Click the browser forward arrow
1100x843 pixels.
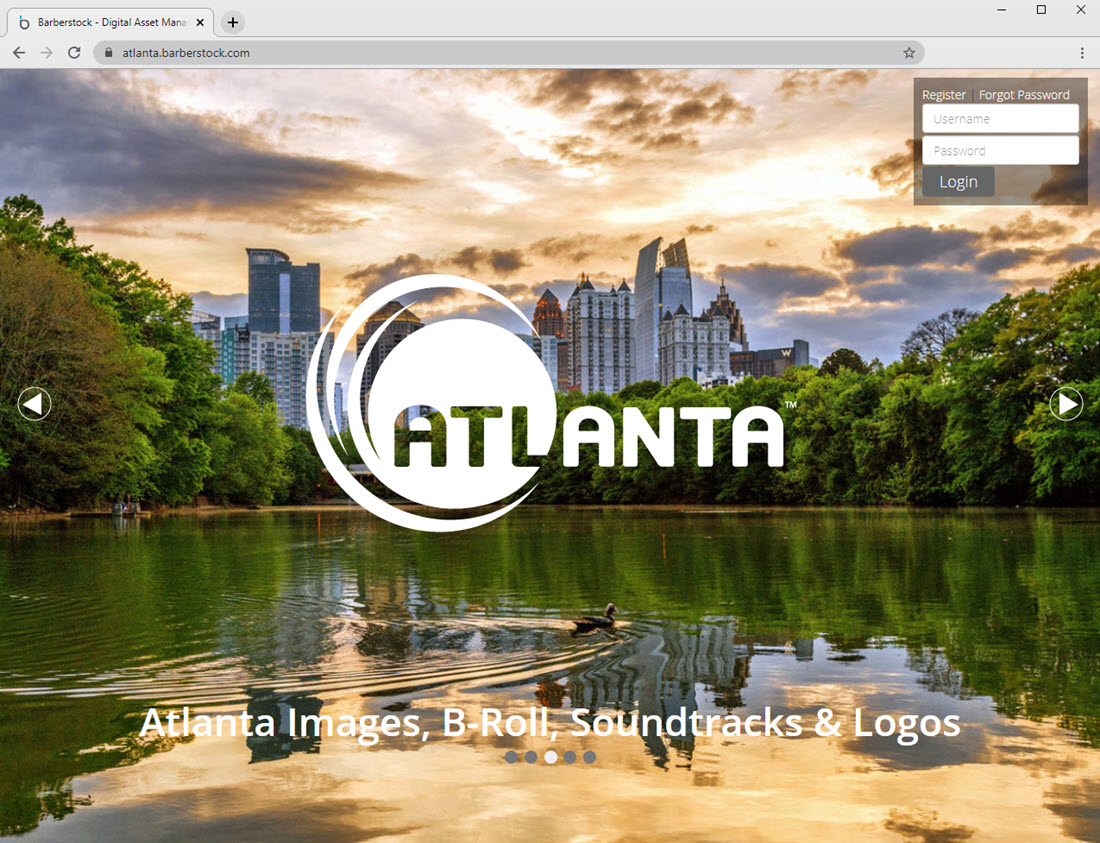(46, 53)
